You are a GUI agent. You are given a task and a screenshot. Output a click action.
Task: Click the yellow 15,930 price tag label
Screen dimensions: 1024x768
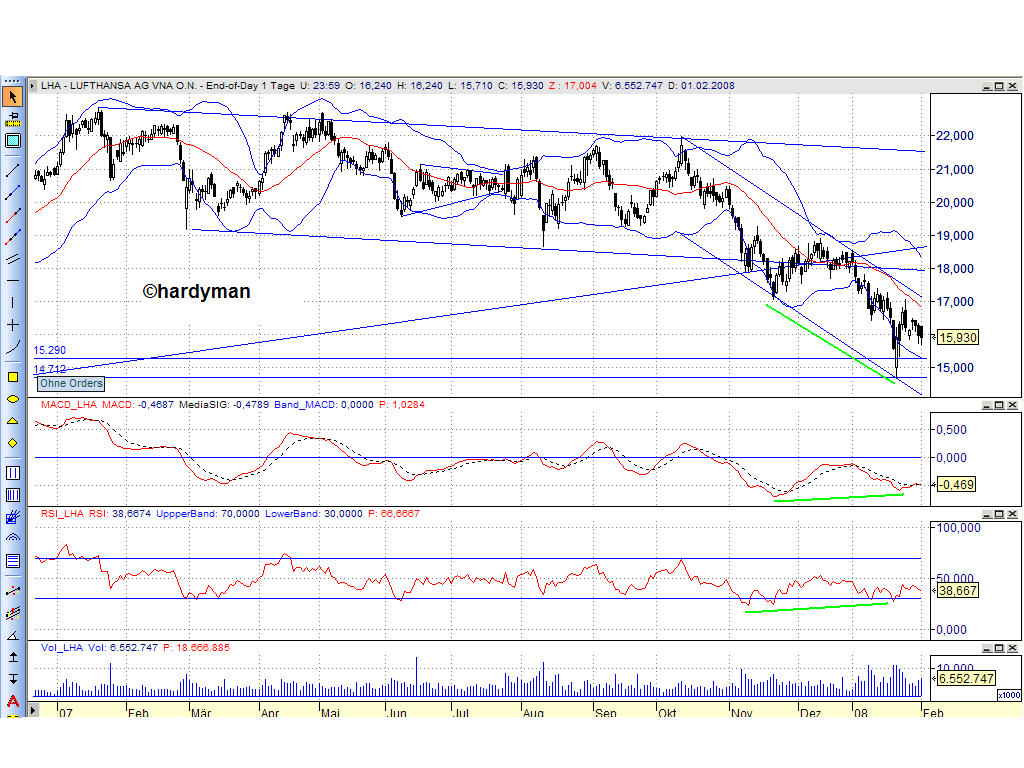[957, 338]
